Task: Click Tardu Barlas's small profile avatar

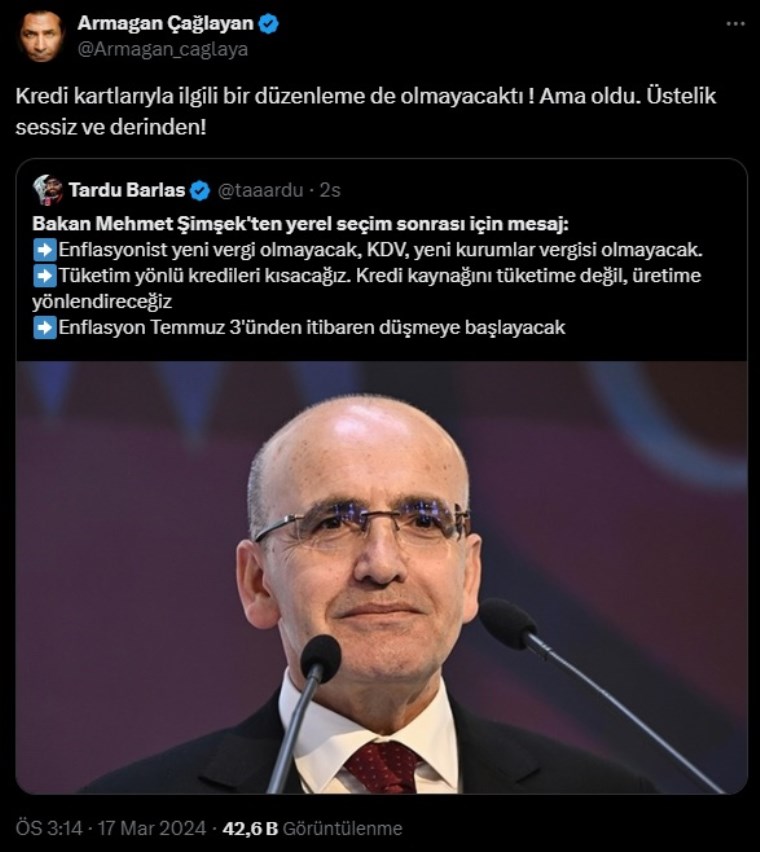Action: 47,190
